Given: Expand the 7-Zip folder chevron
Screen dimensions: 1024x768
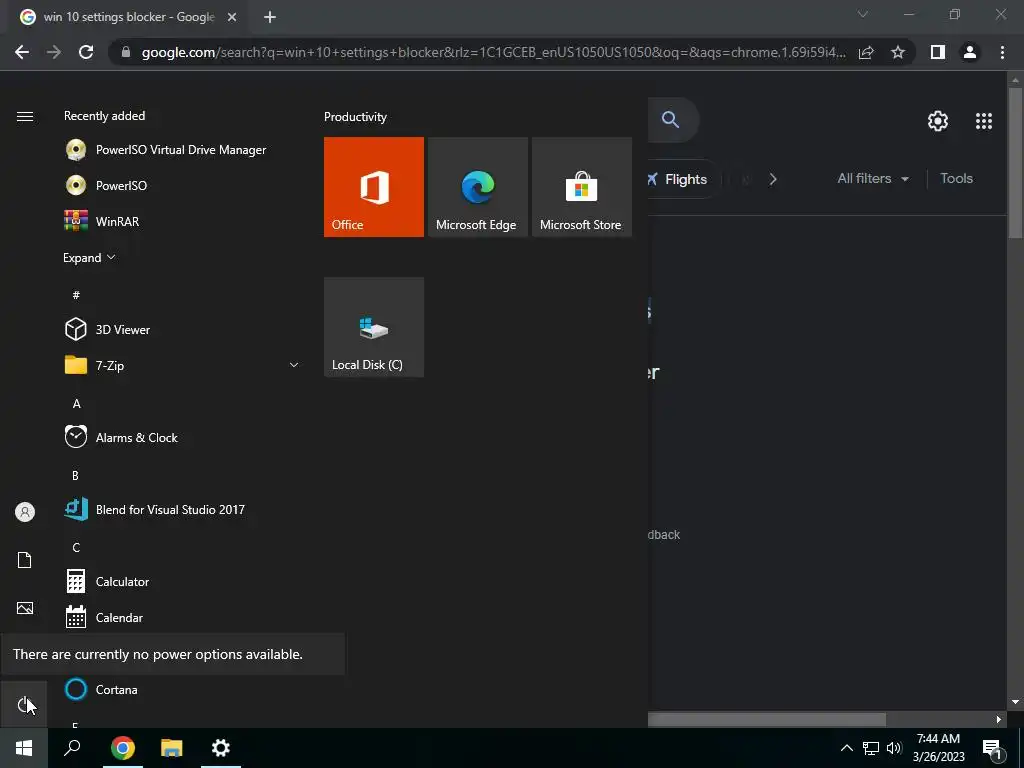Looking at the screenshot, I should click(x=294, y=365).
